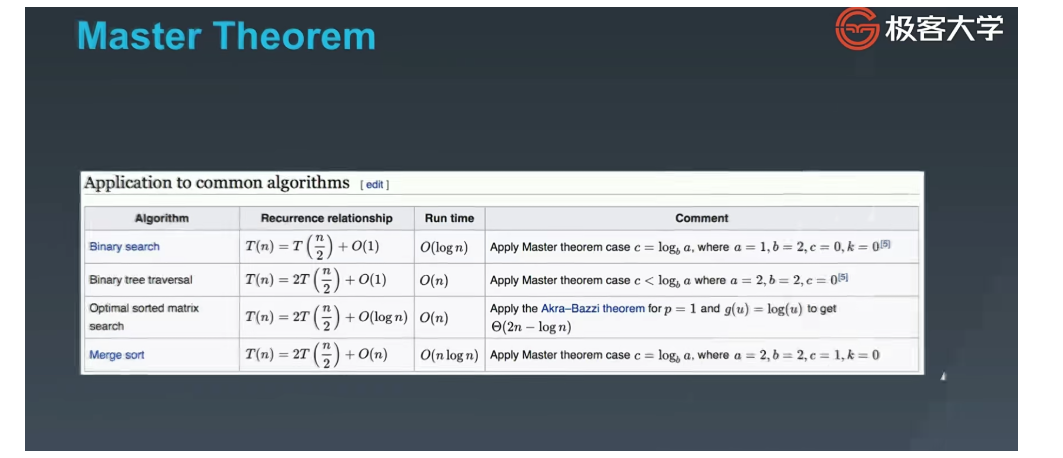
Task: Click the 'Algorithm' column header
Action: pyautogui.click(x=161, y=218)
